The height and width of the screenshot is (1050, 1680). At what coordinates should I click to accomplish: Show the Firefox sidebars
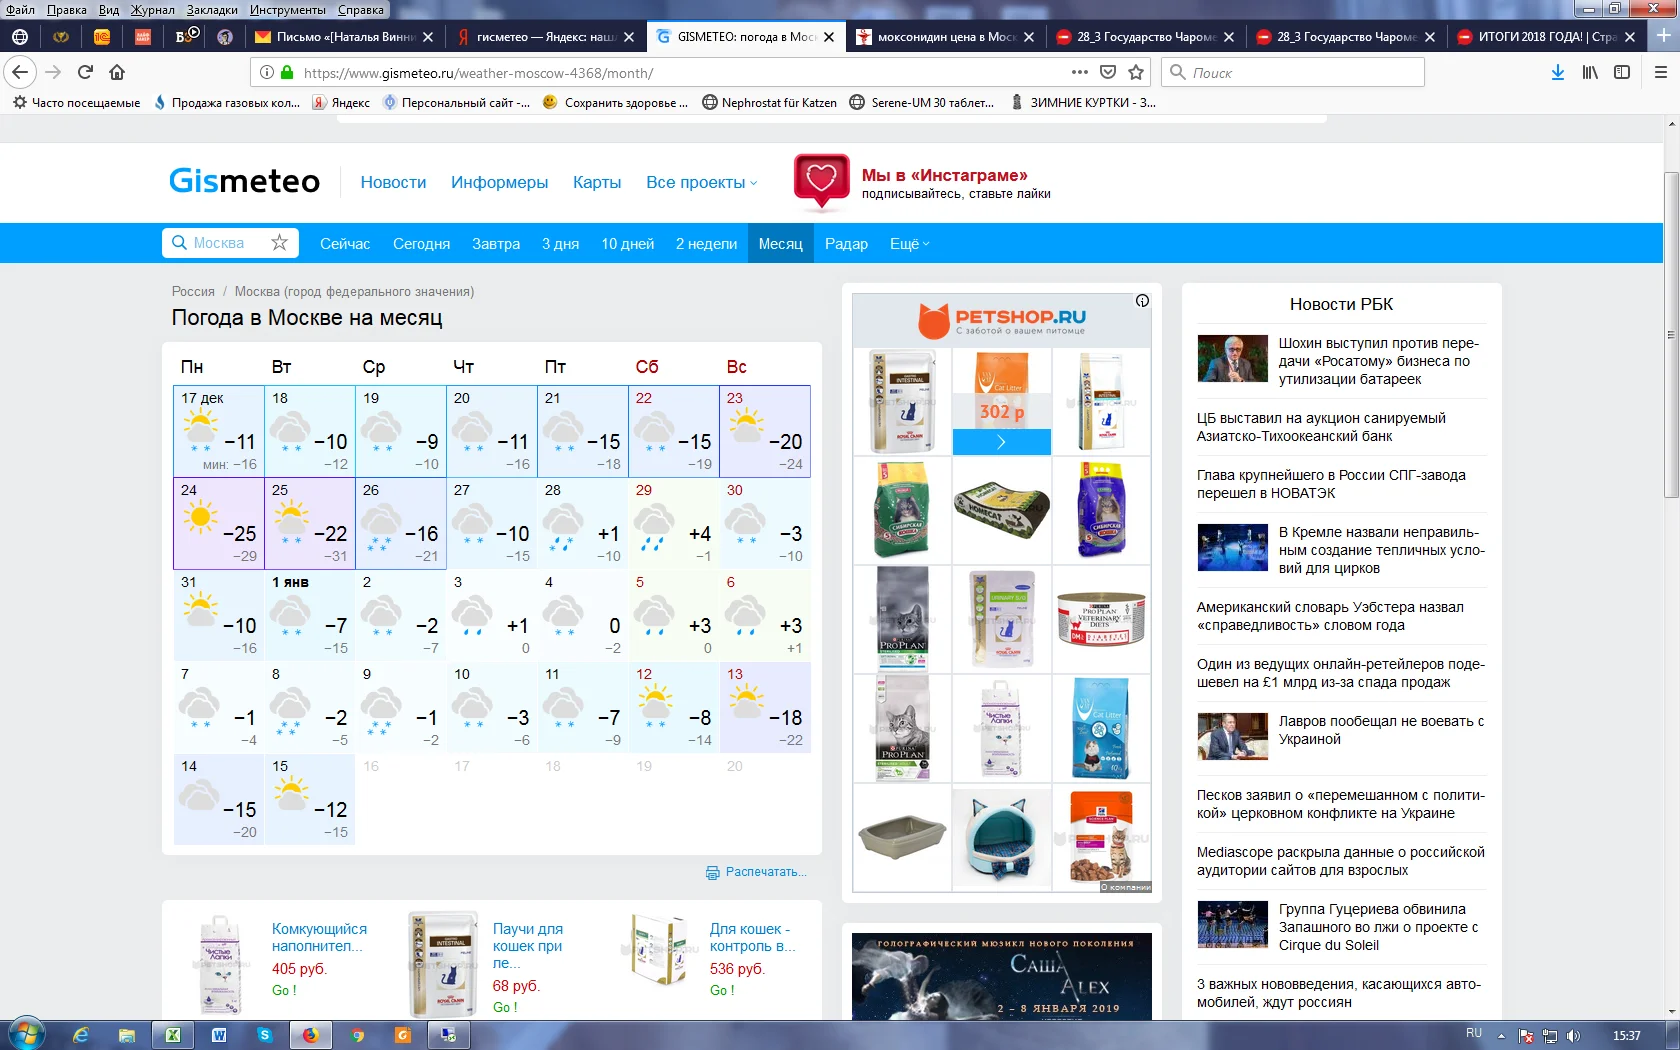click(1622, 72)
